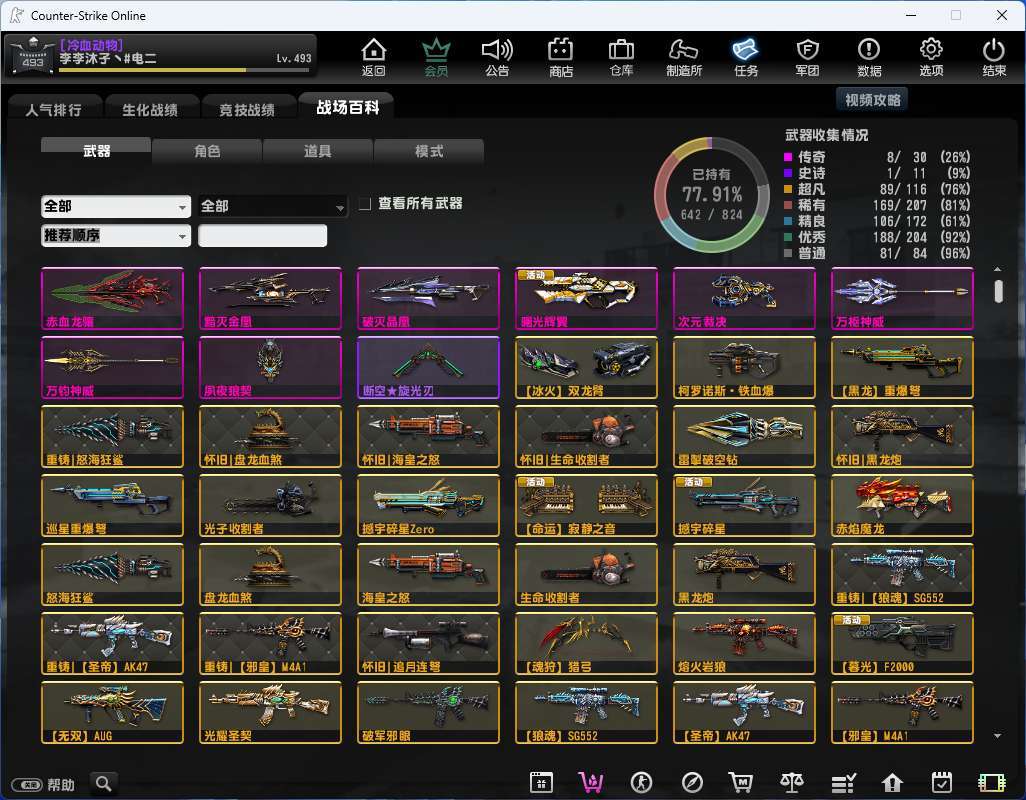The width and height of the screenshot is (1026, 800).
Task: Click the 结束 power icon to quit
Action: point(993,58)
